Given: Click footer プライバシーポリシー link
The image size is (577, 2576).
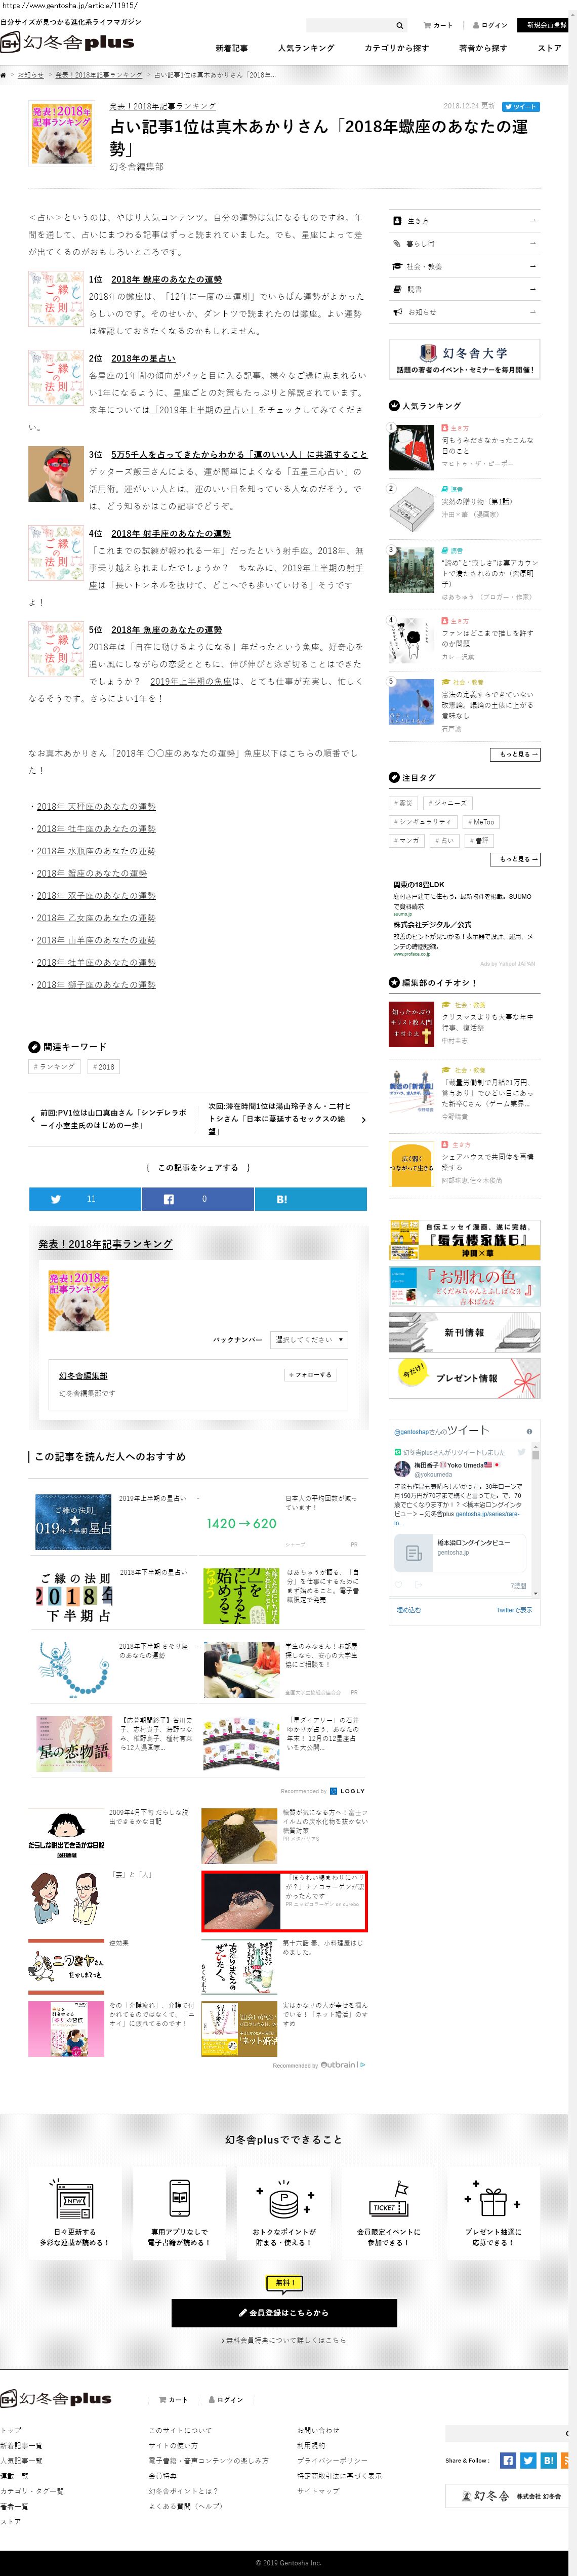Looking at the screenshot, I should tap(332, 2461).
